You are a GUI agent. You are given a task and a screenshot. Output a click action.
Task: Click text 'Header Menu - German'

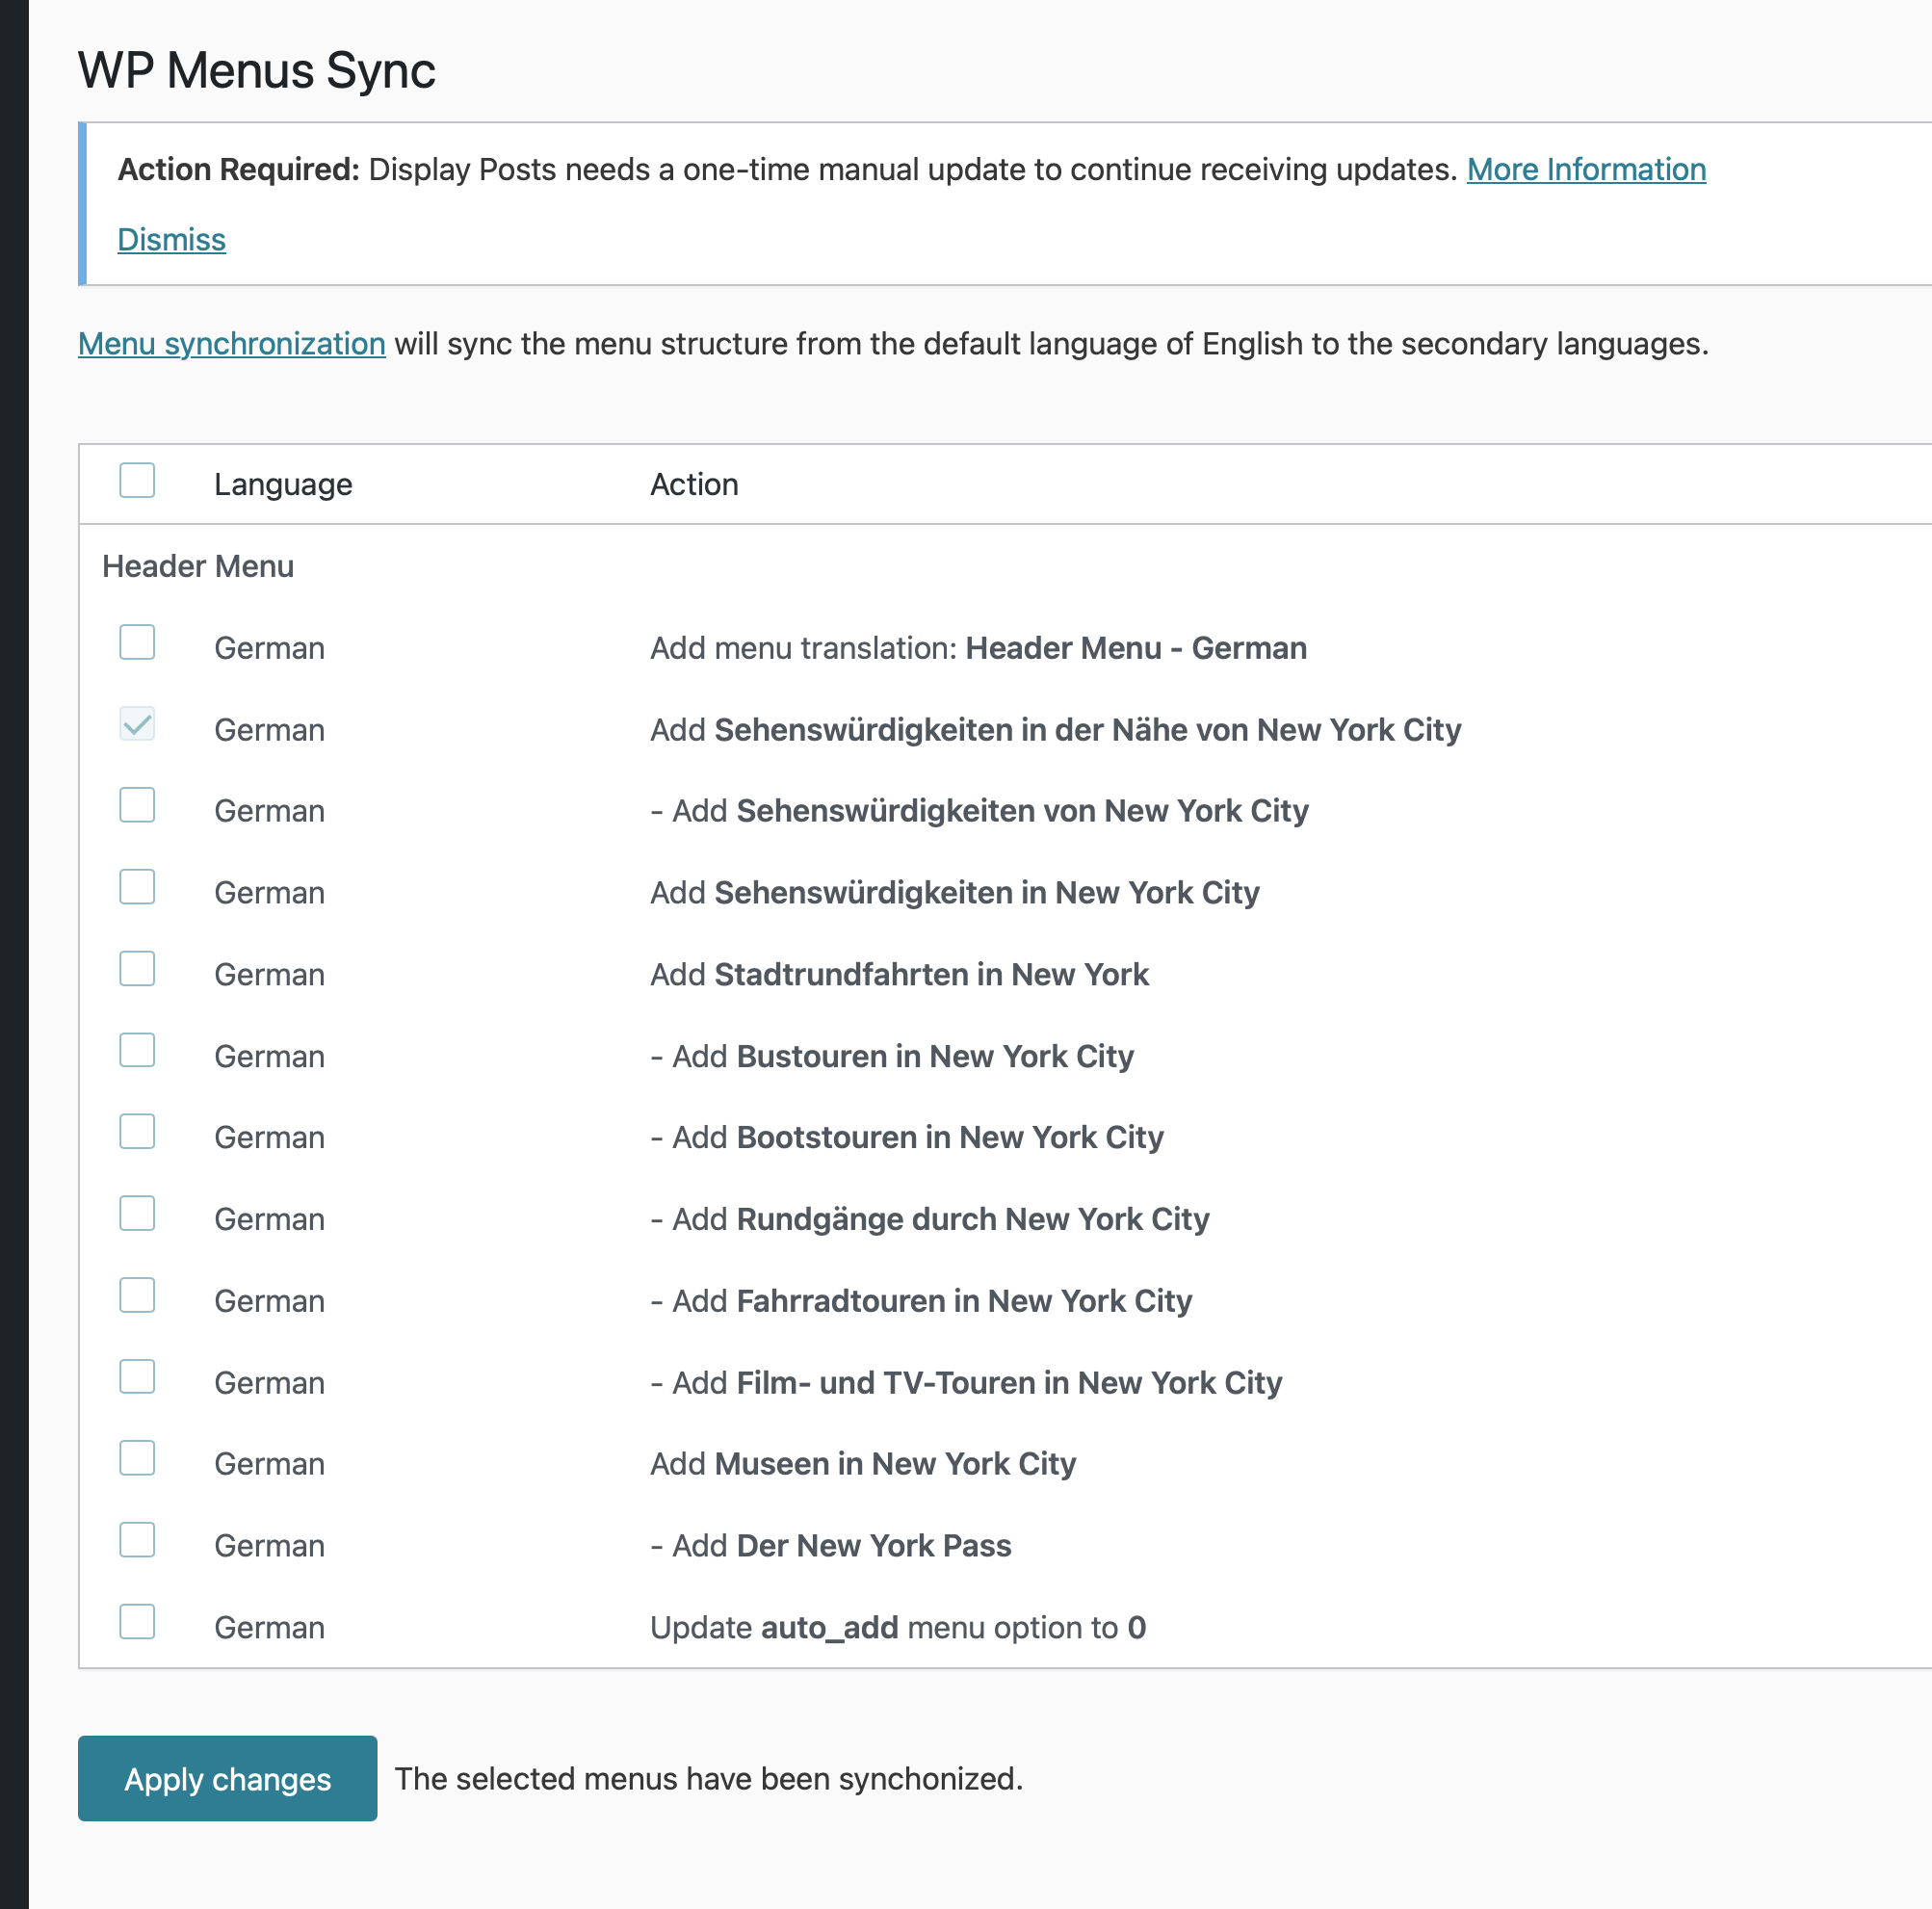(1136, 648)
